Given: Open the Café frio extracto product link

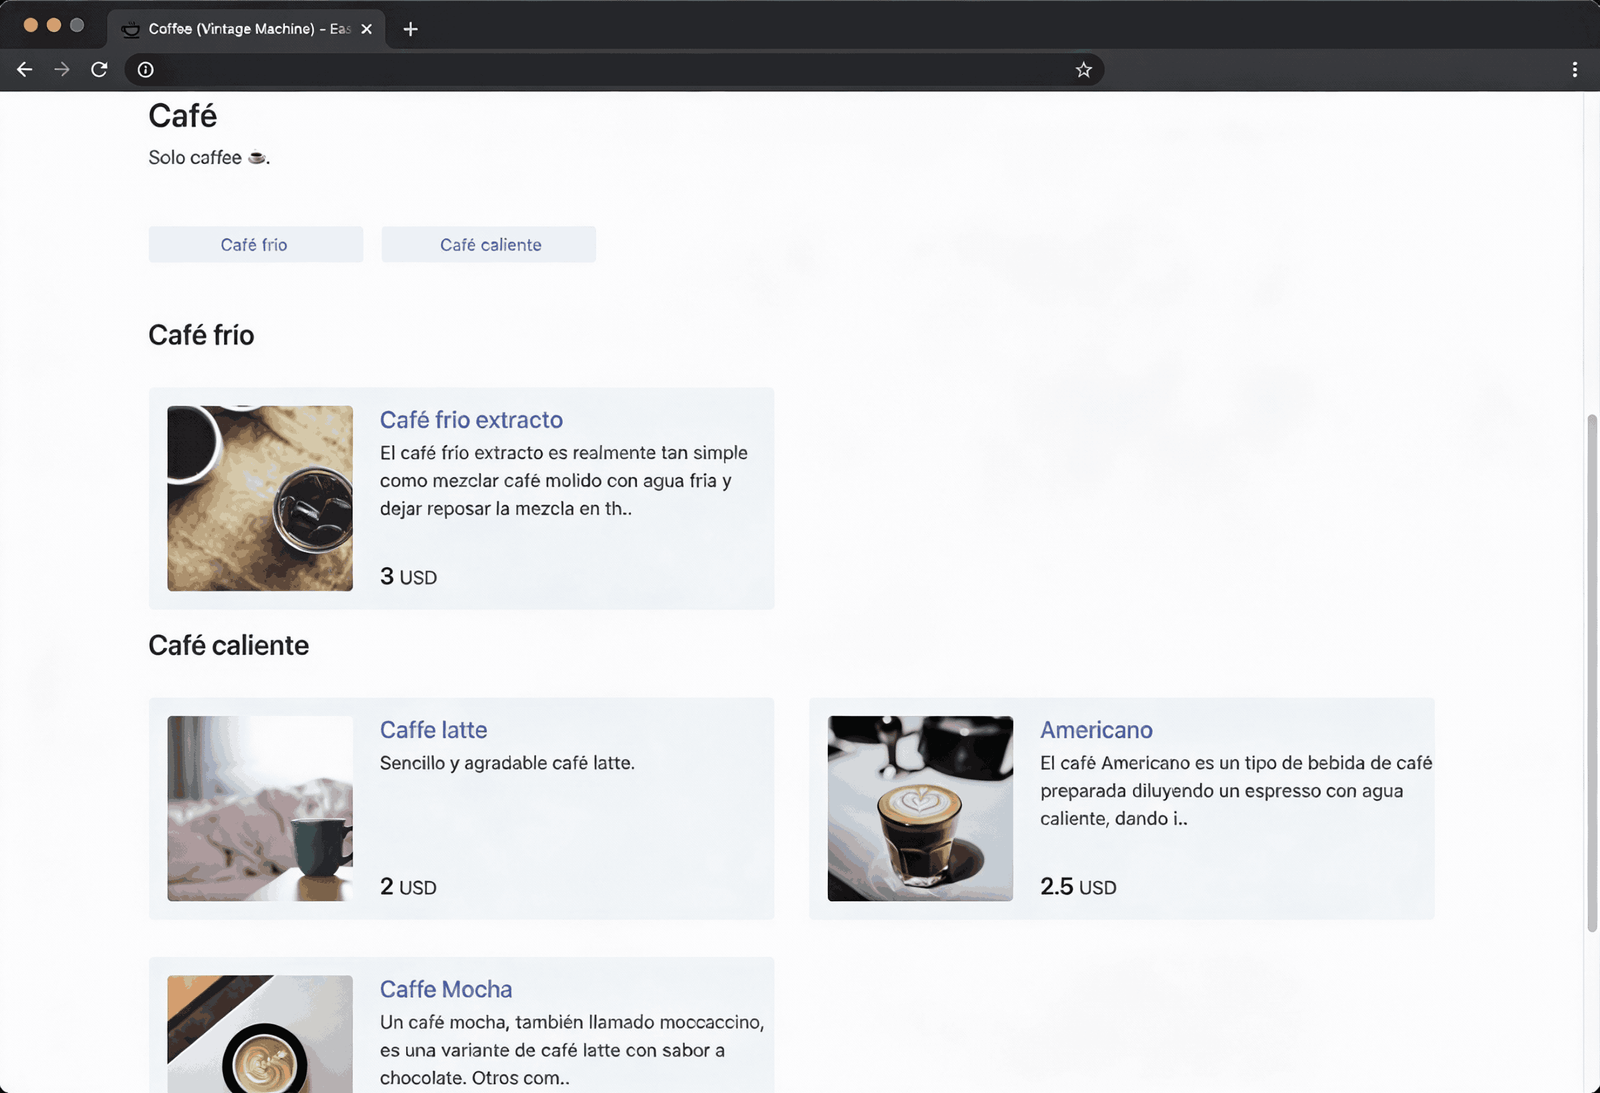Looking at the screenshot, I should [x=470, y=419].
